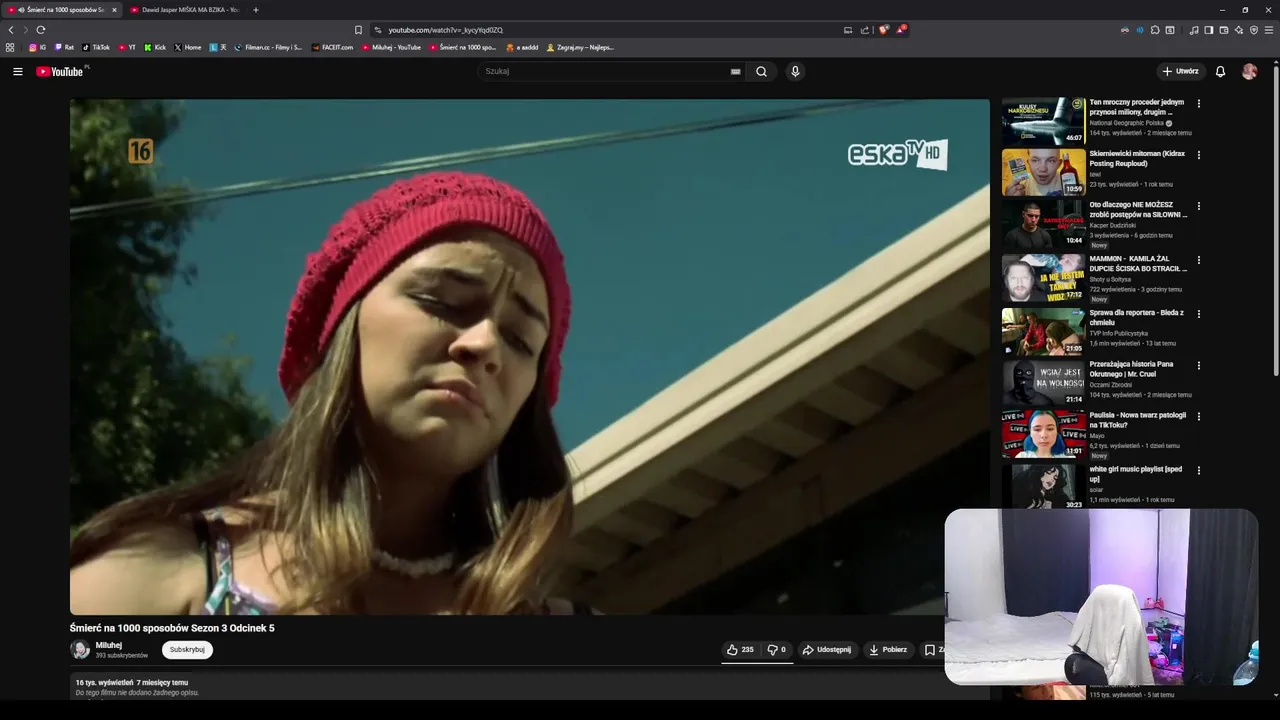Viewport: 1280px width, 720px height.
Task: Open the X Home bookmark
Action: pos(187,47)
